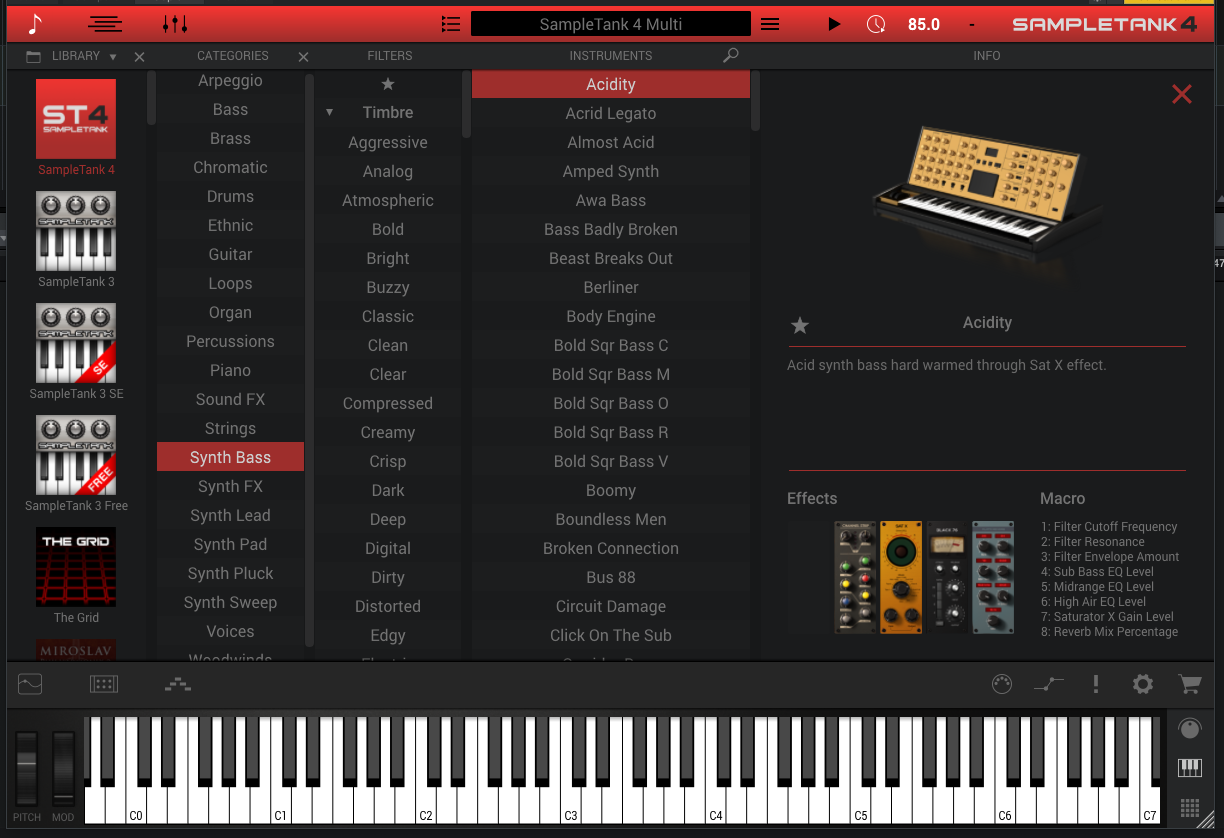Toggle the metronome clock icon
This screenshot has height=838, width=1224.
coord(876,24)
